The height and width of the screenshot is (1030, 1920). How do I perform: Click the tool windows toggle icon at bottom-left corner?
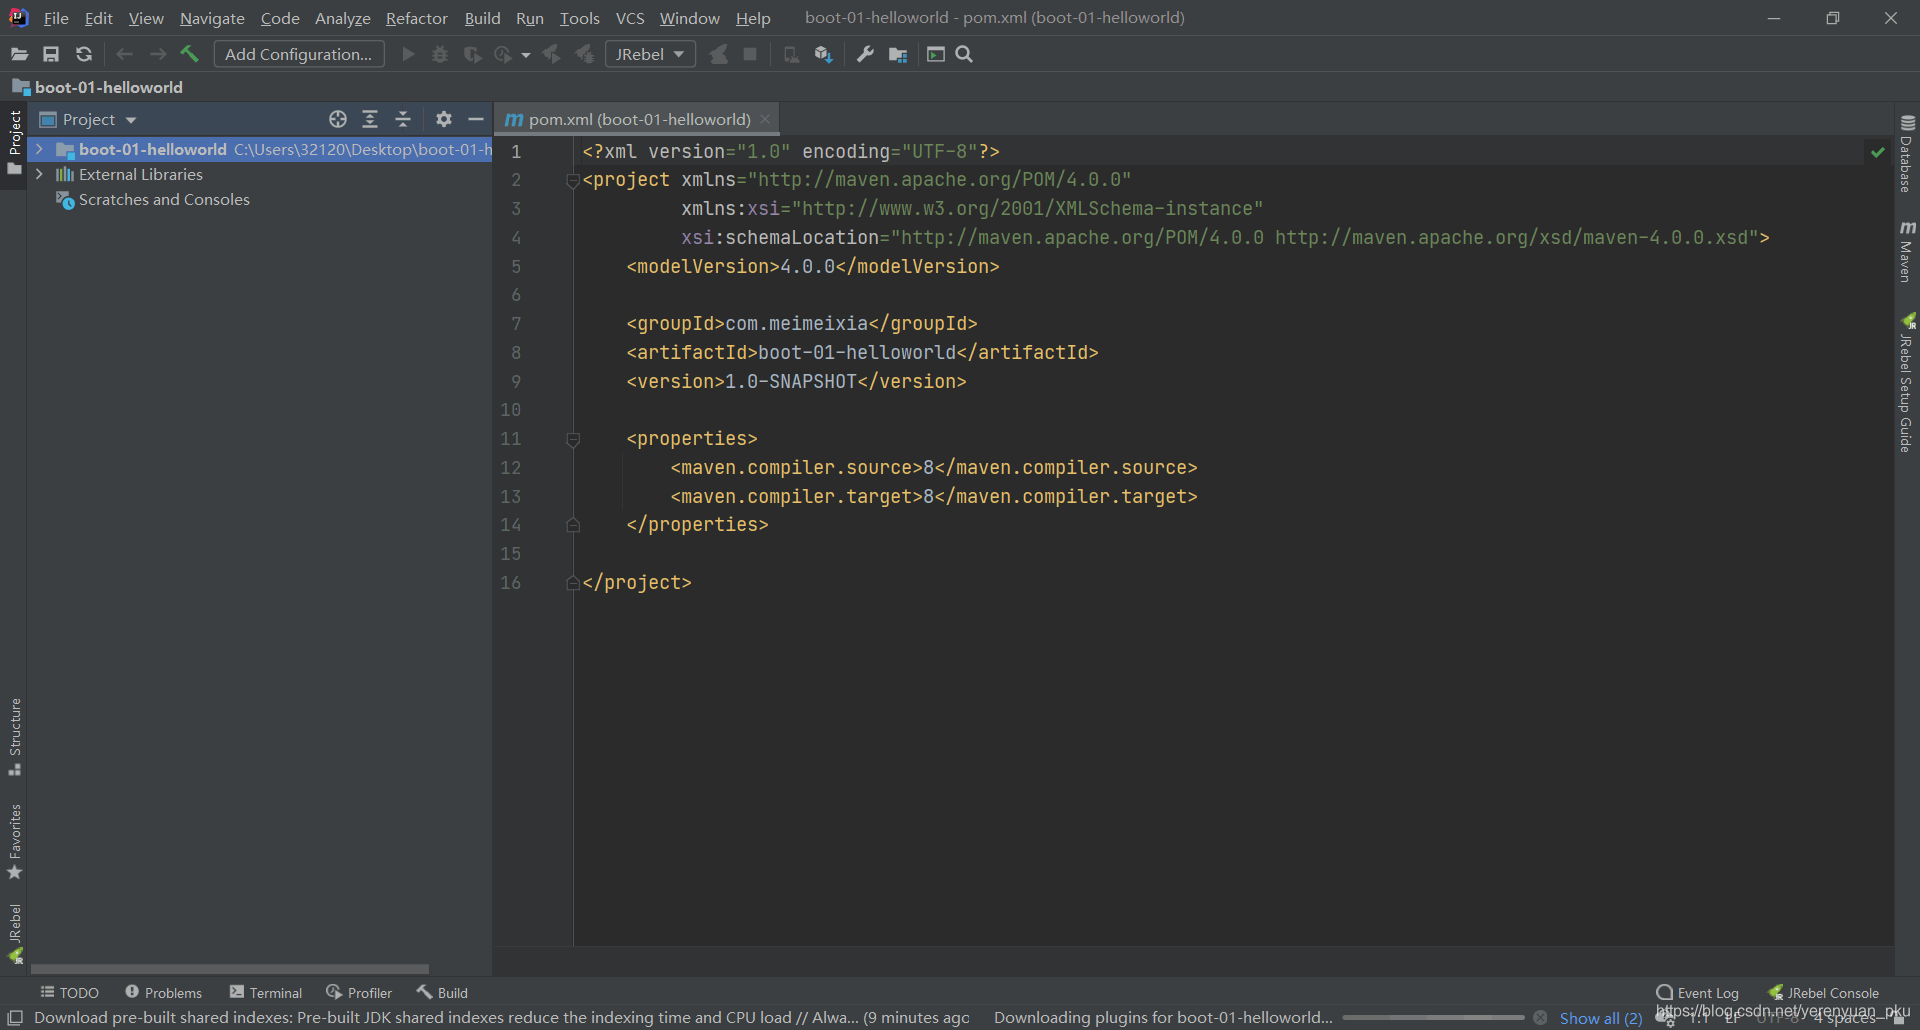point(15,1017)
